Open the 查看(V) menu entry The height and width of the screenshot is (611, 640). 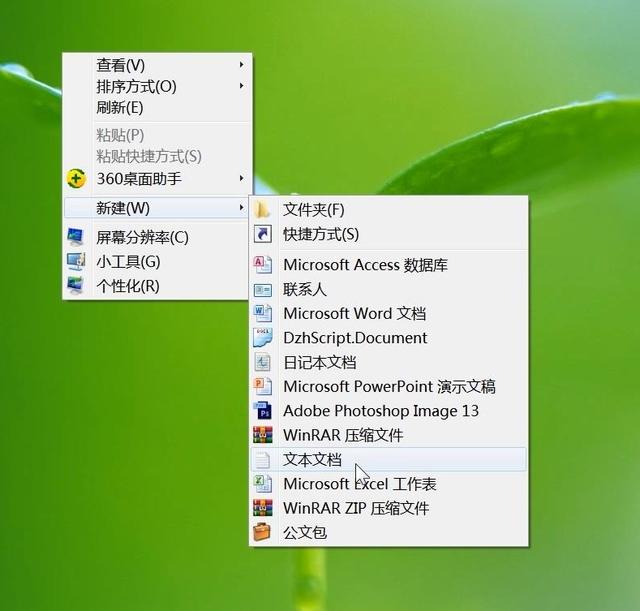[157, 64]
